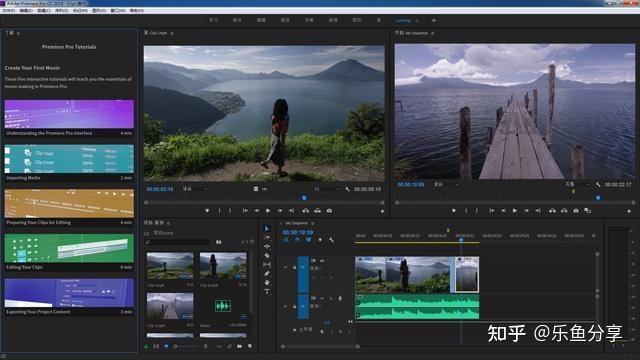Add marker in Source monitor
Image resolution: width=640 pixels, height=360 pixels.
[207, 211]
